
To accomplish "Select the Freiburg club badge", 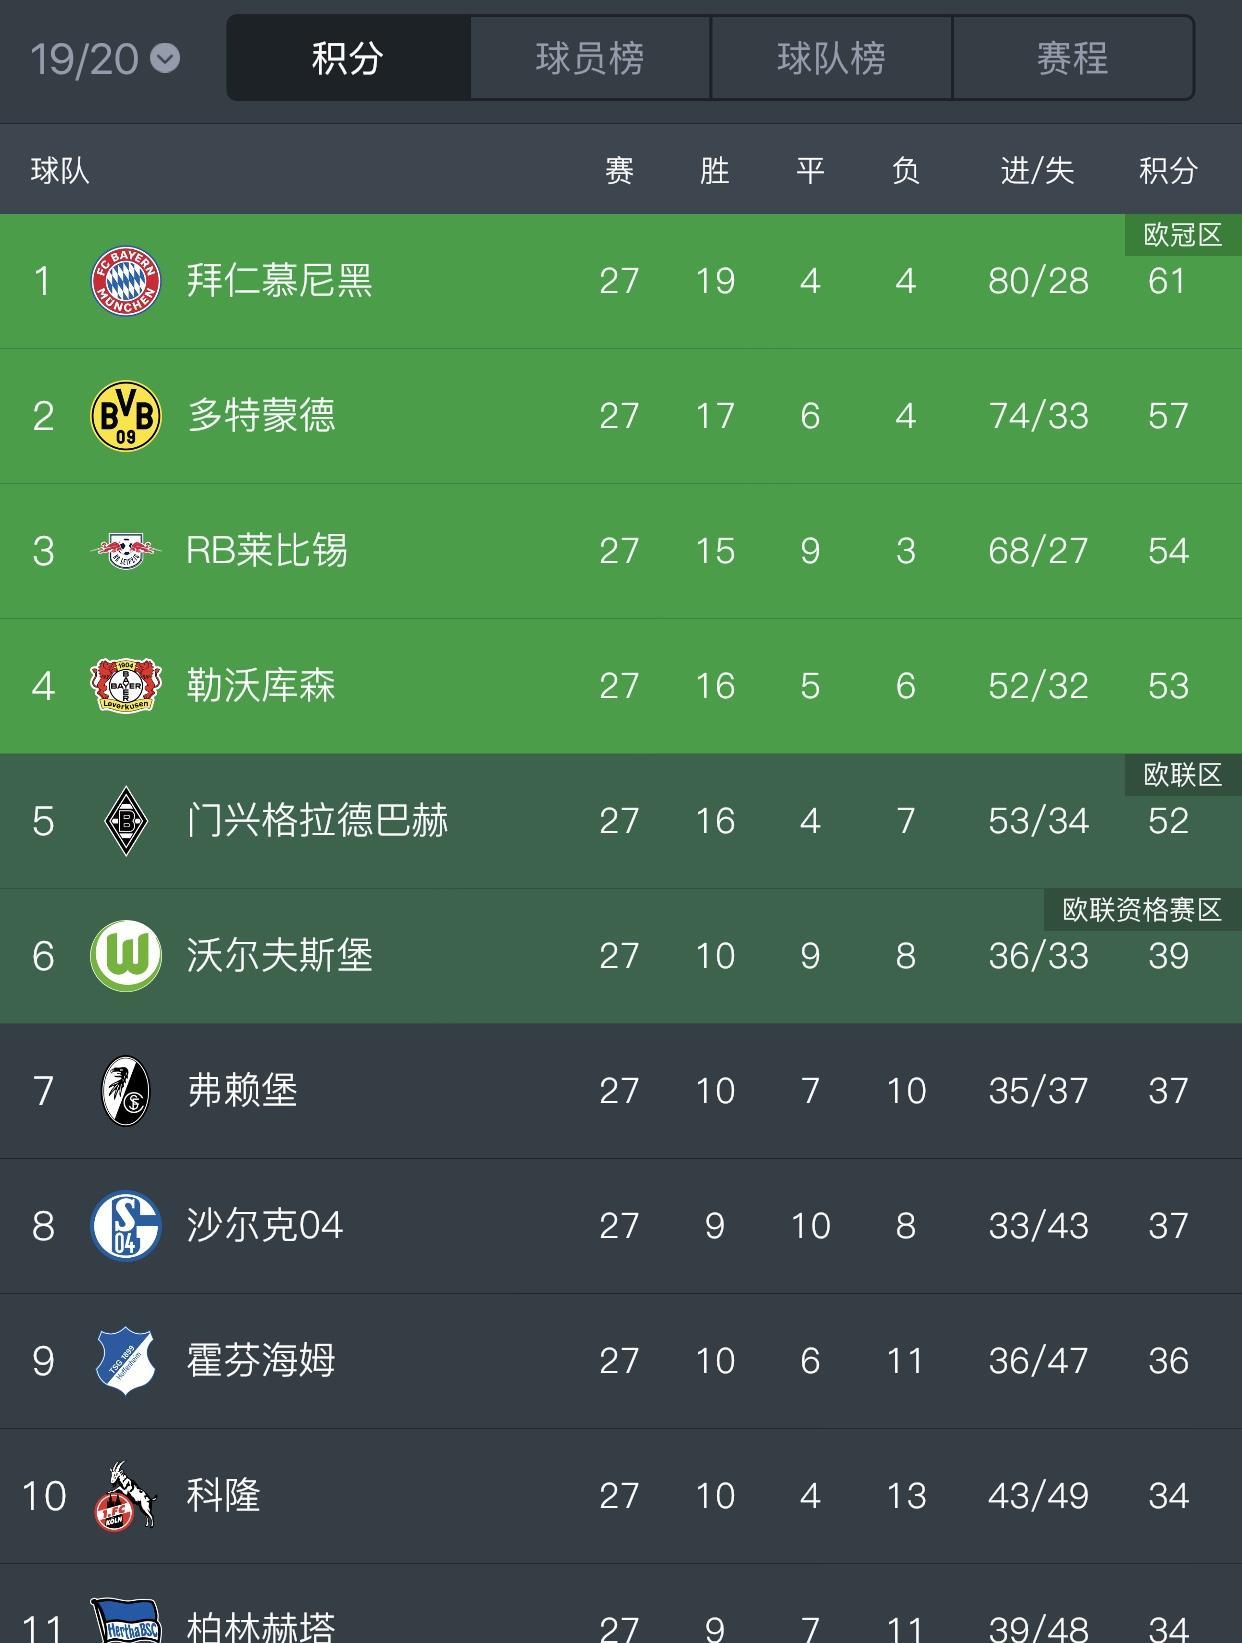I will pyautogui.click(x=125, y=1091).
